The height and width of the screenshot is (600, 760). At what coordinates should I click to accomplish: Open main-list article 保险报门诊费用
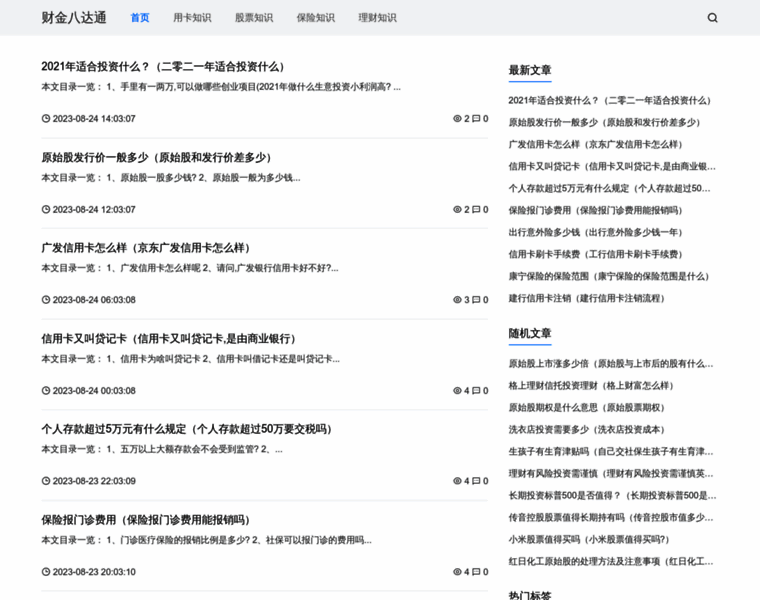coord(146,520)
